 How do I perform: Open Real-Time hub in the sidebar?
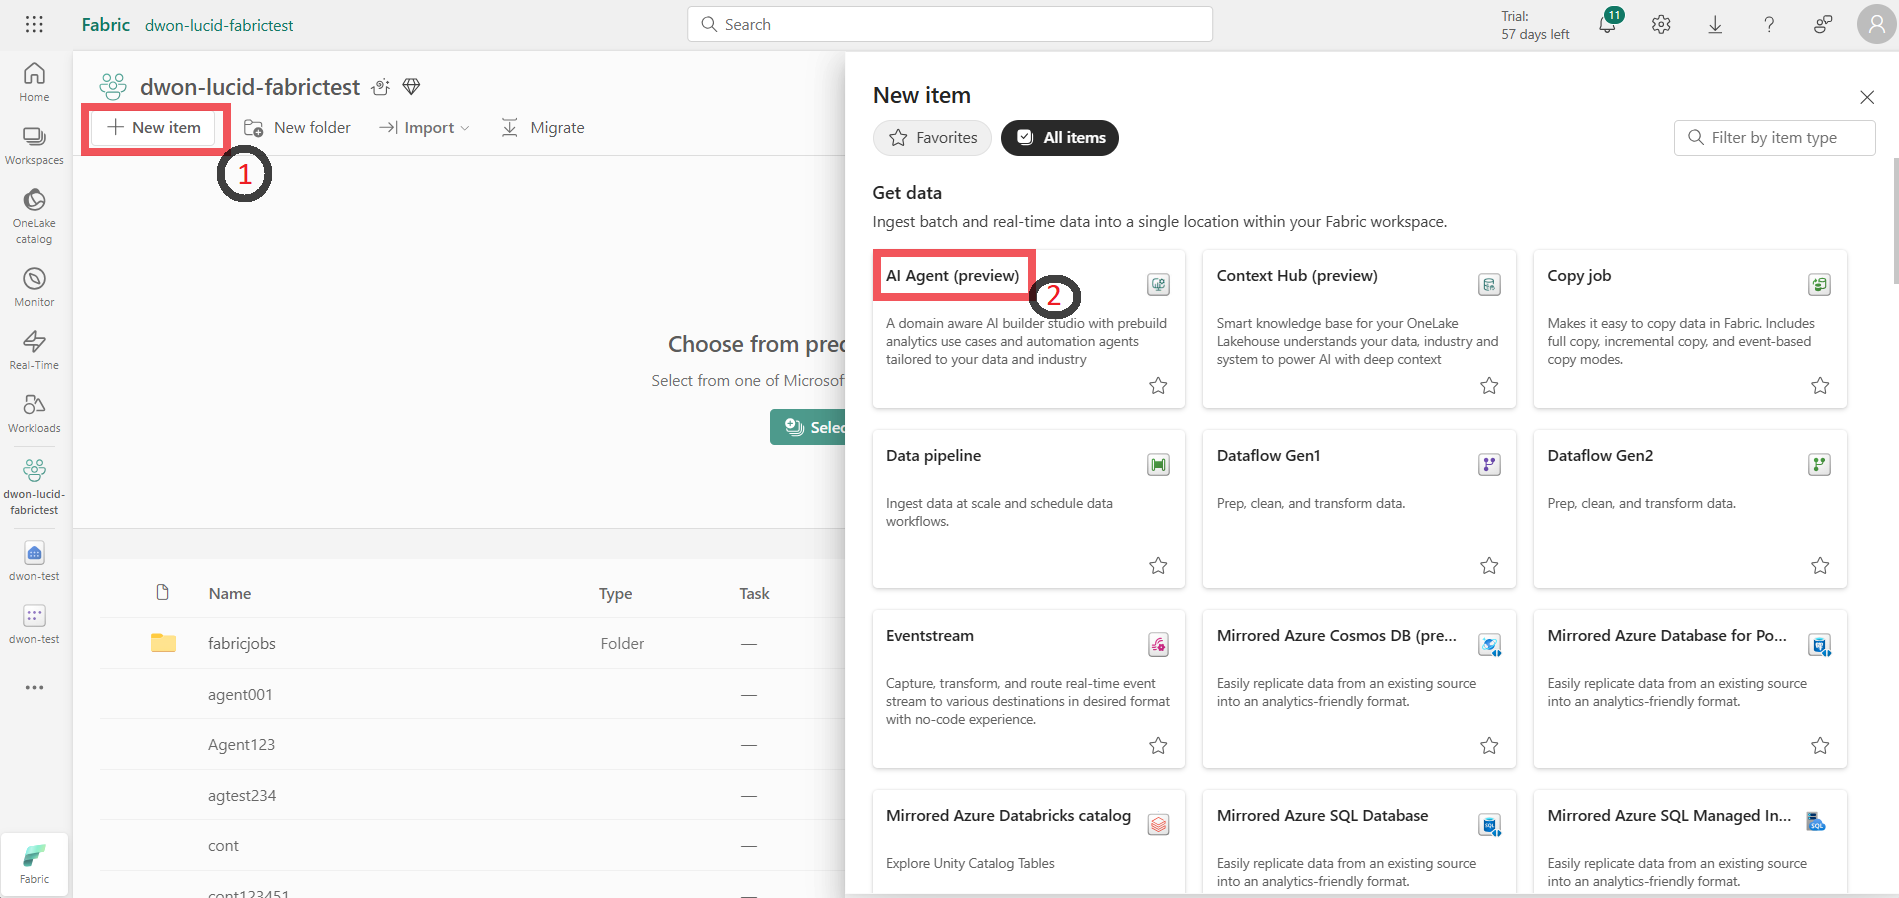click(34, 350)
